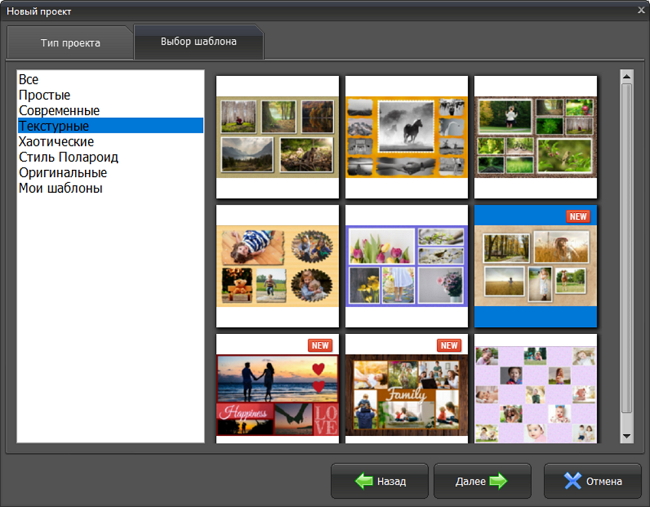The width and height of the screenshot is (650, 507).
Task: Choose the orange template with running horse
Action: point(407,137)
